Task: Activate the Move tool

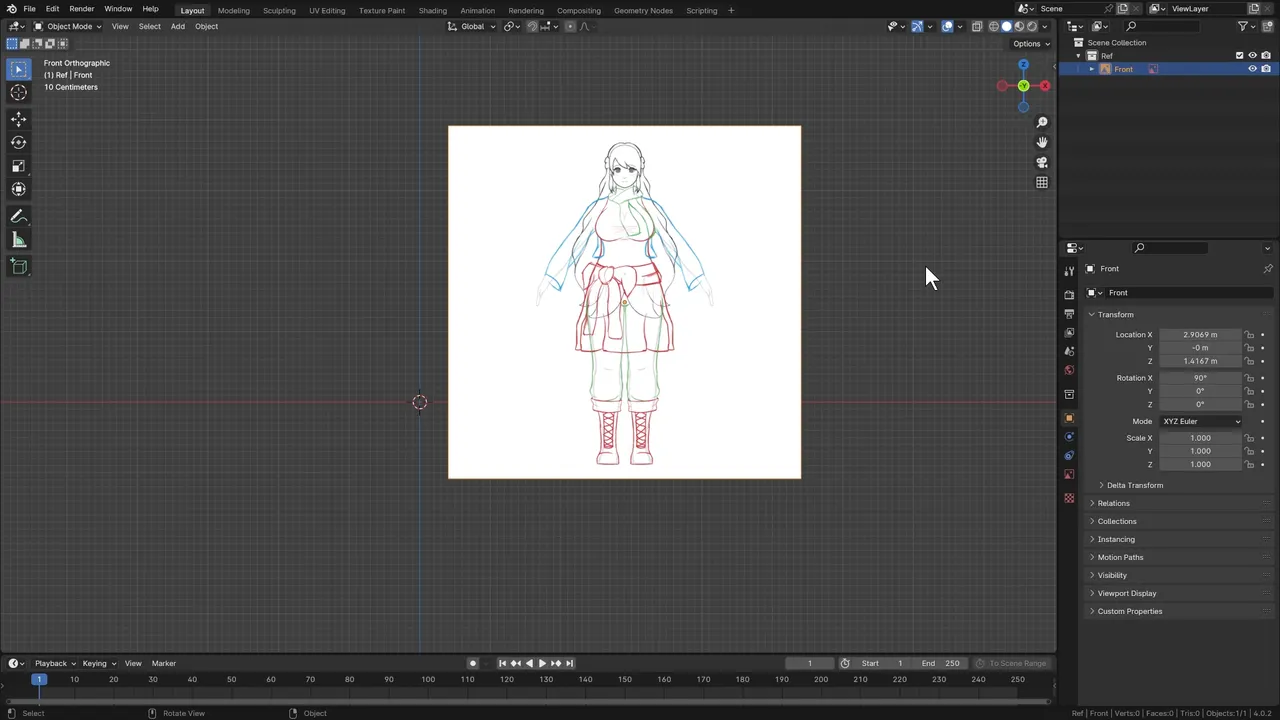Action: pyautogui.click(x=18, y=119)
